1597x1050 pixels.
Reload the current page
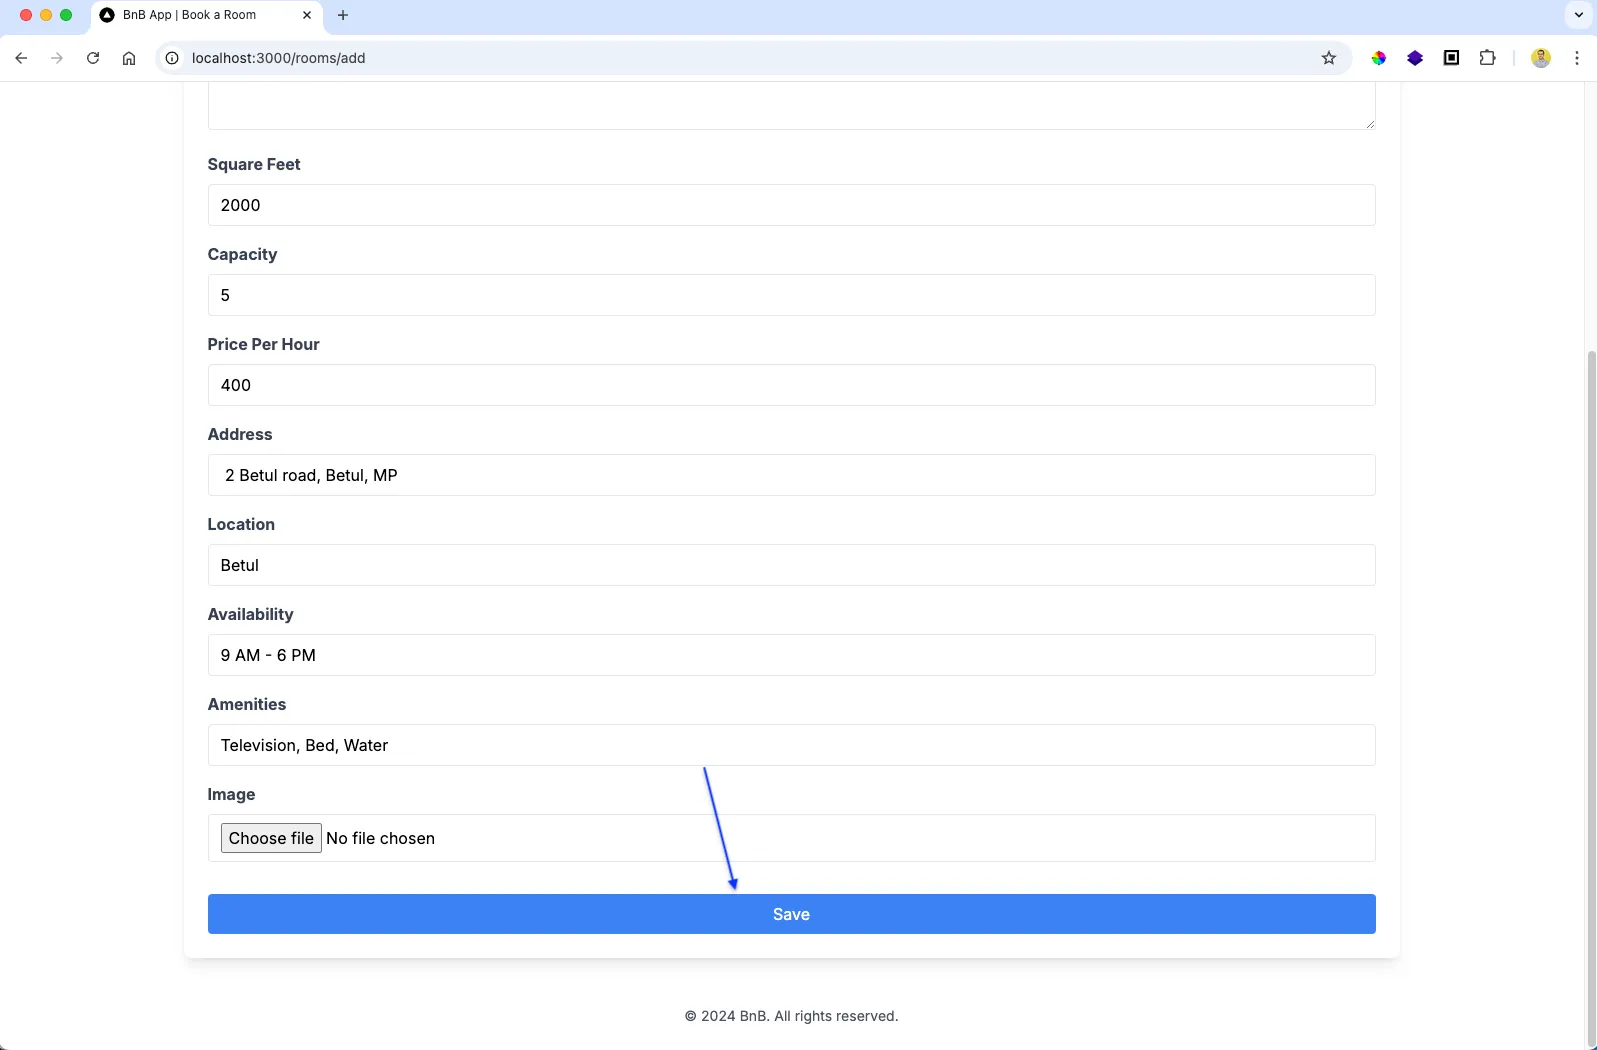coord(93,58)
